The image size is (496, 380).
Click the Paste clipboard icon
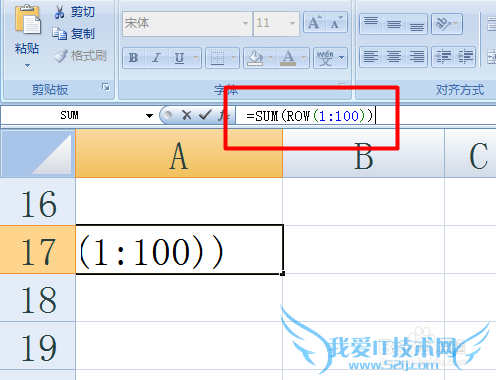pyautogui.click(x=27, y=20)
